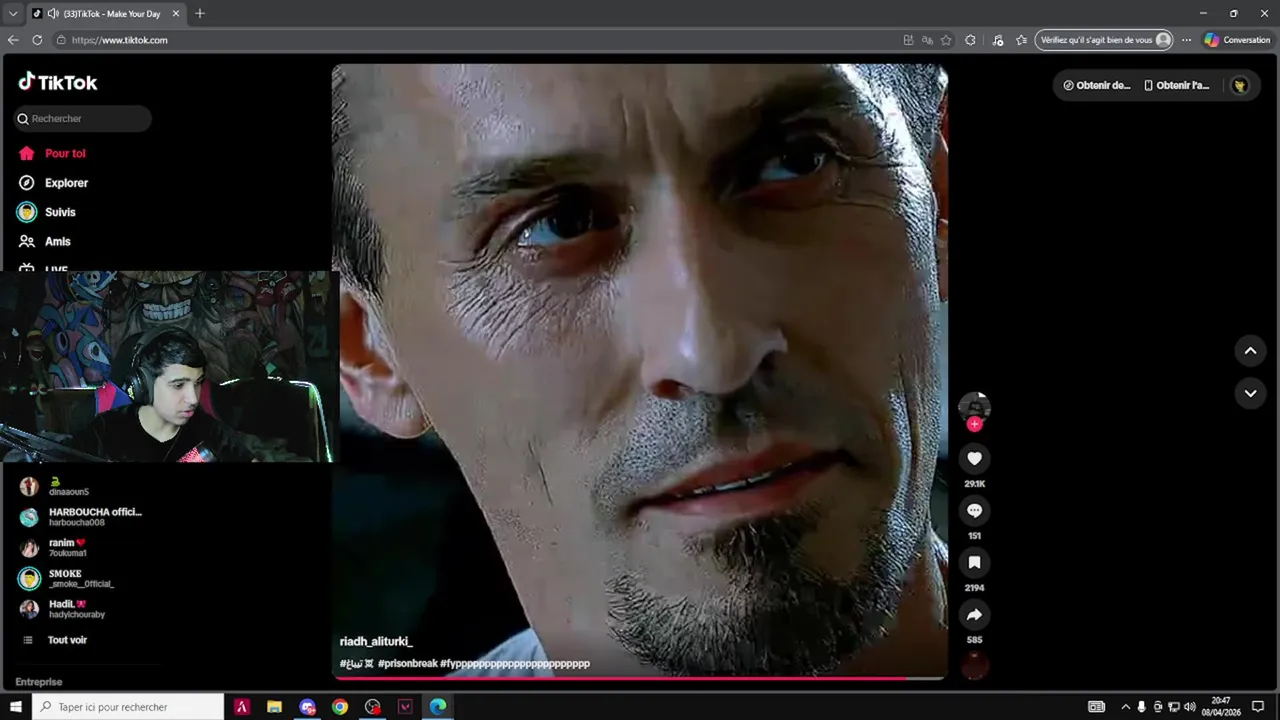Show hidden system tray icons chevron

[x=1125, y=707]
